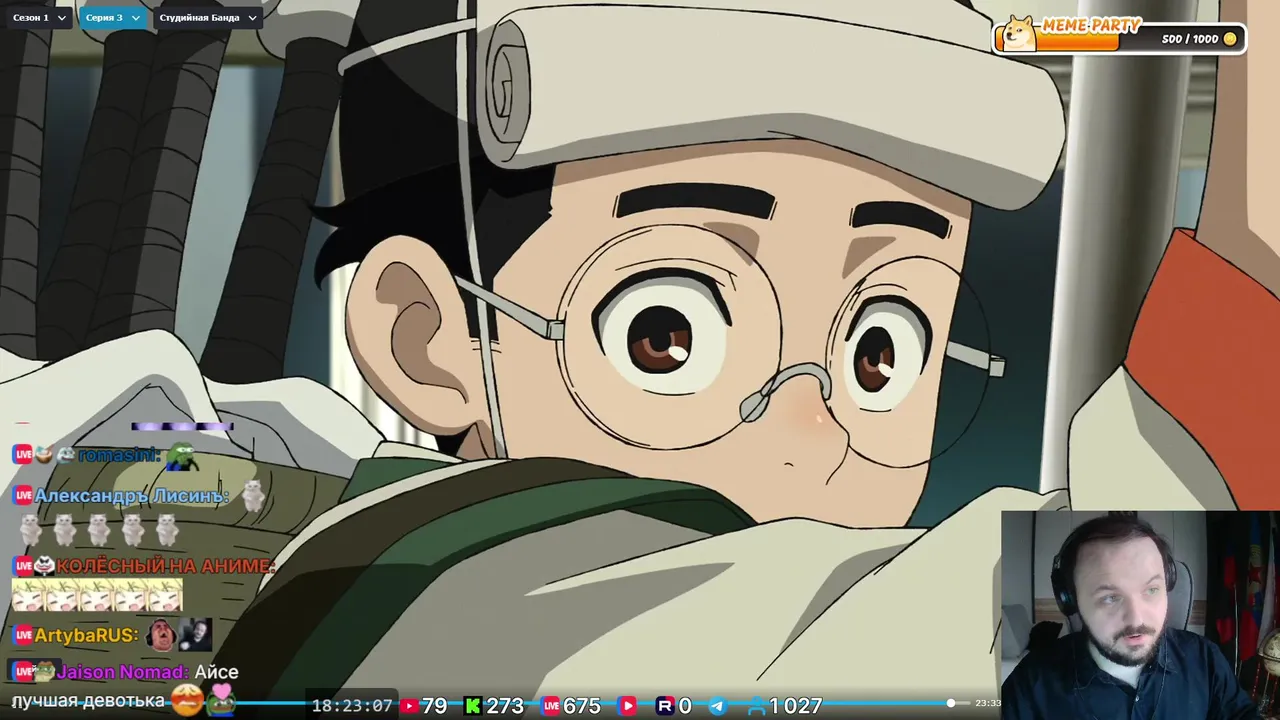This screenshot has height=720, width=1280.
Task: Click the streamer webcam overlay
Action: [x=1140, y=615]
